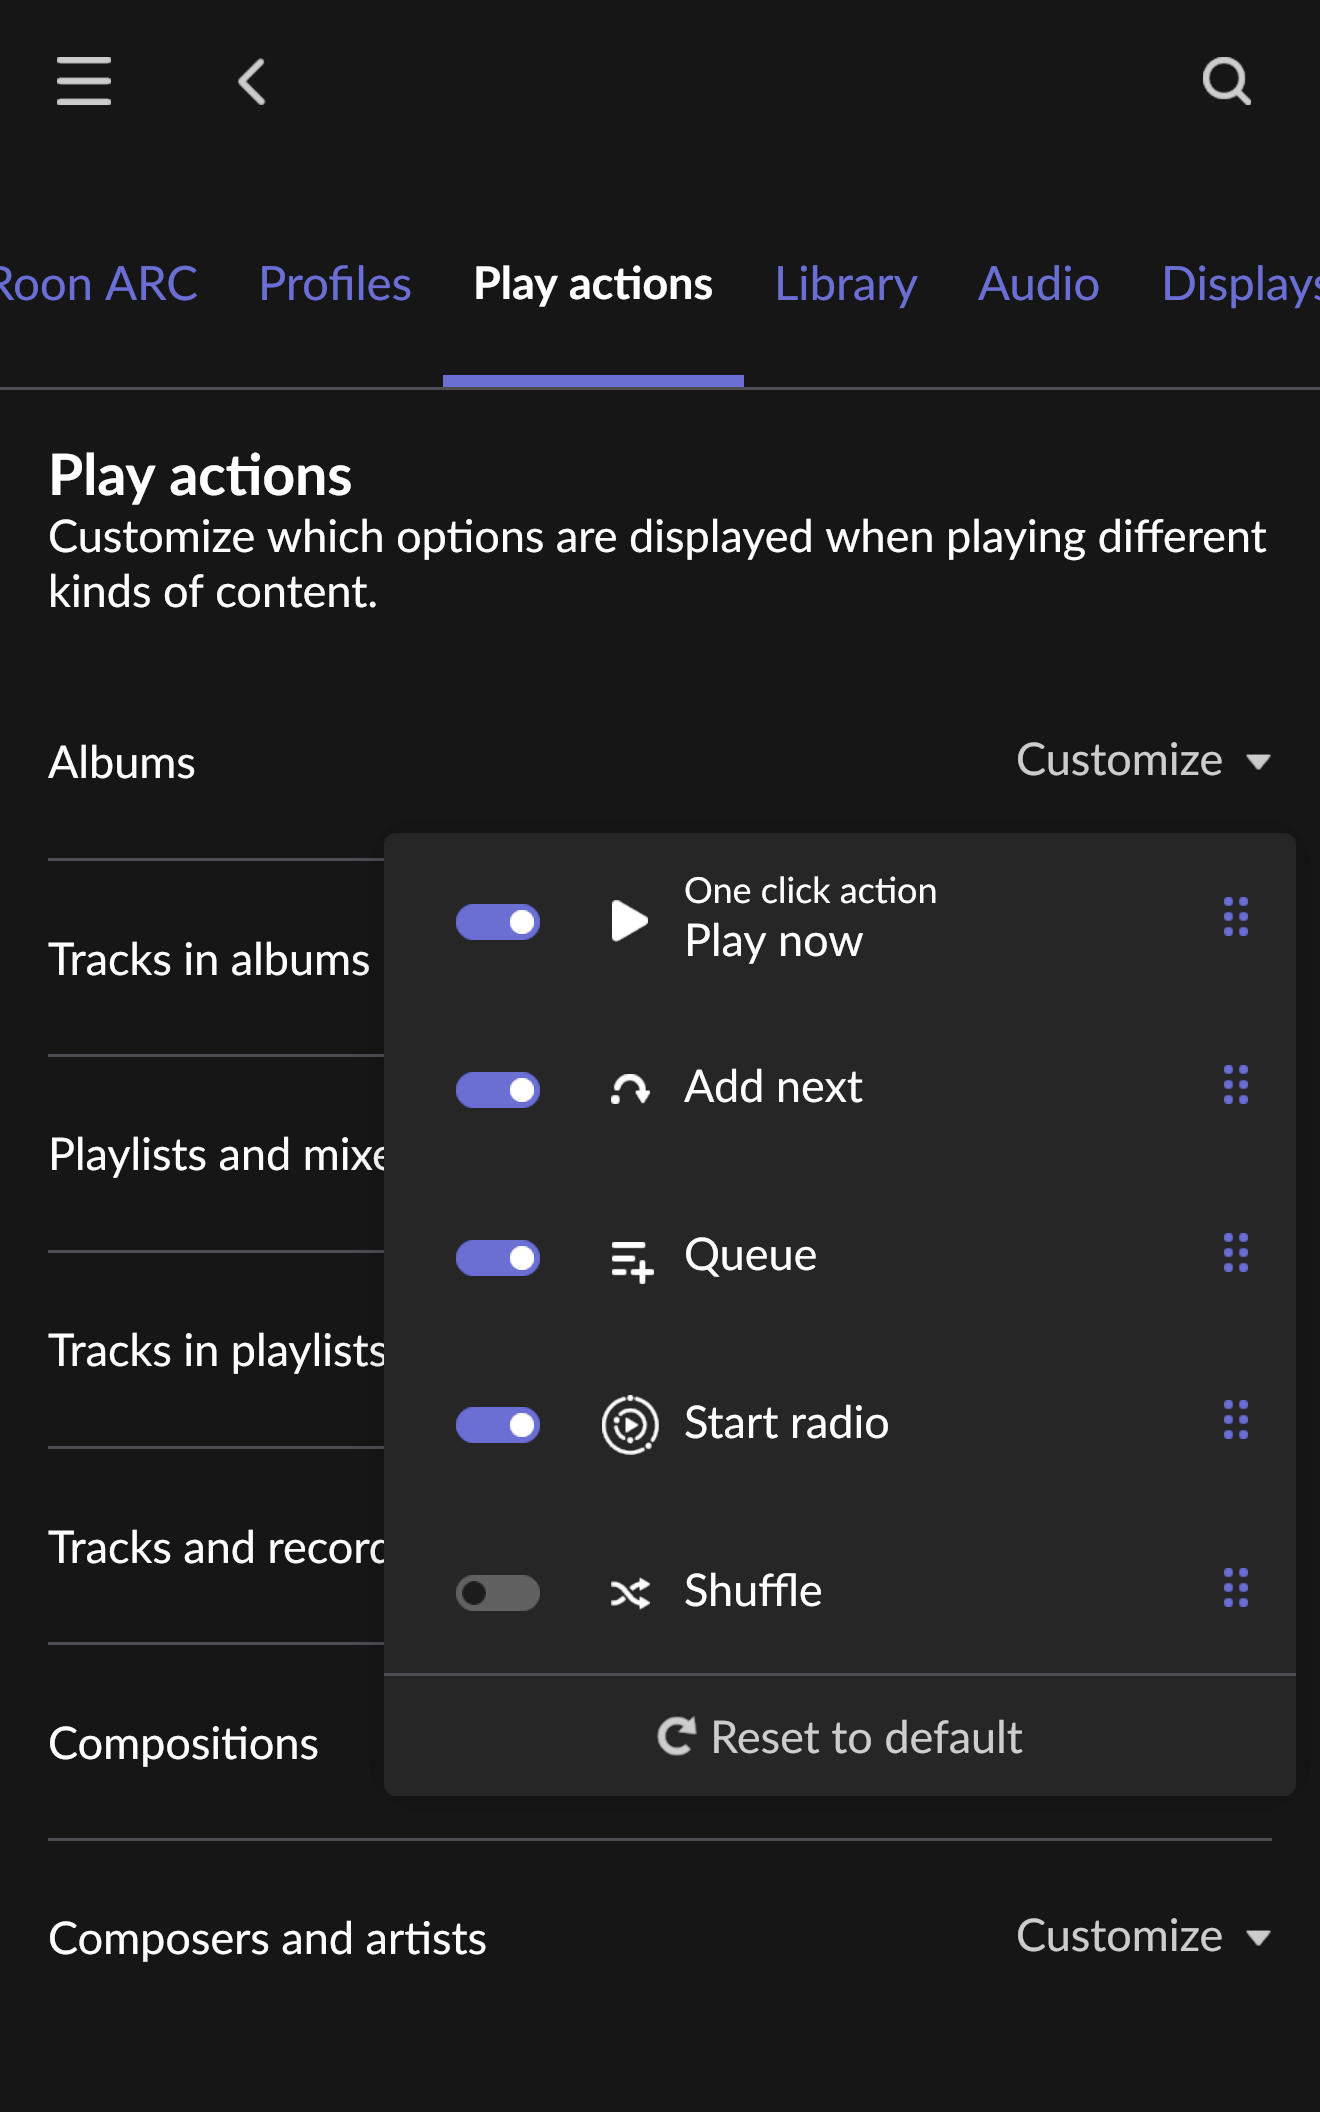The image size is (1320, 2112).
Task: Open search with the magnifier icon
Action: coord(1227,81)
